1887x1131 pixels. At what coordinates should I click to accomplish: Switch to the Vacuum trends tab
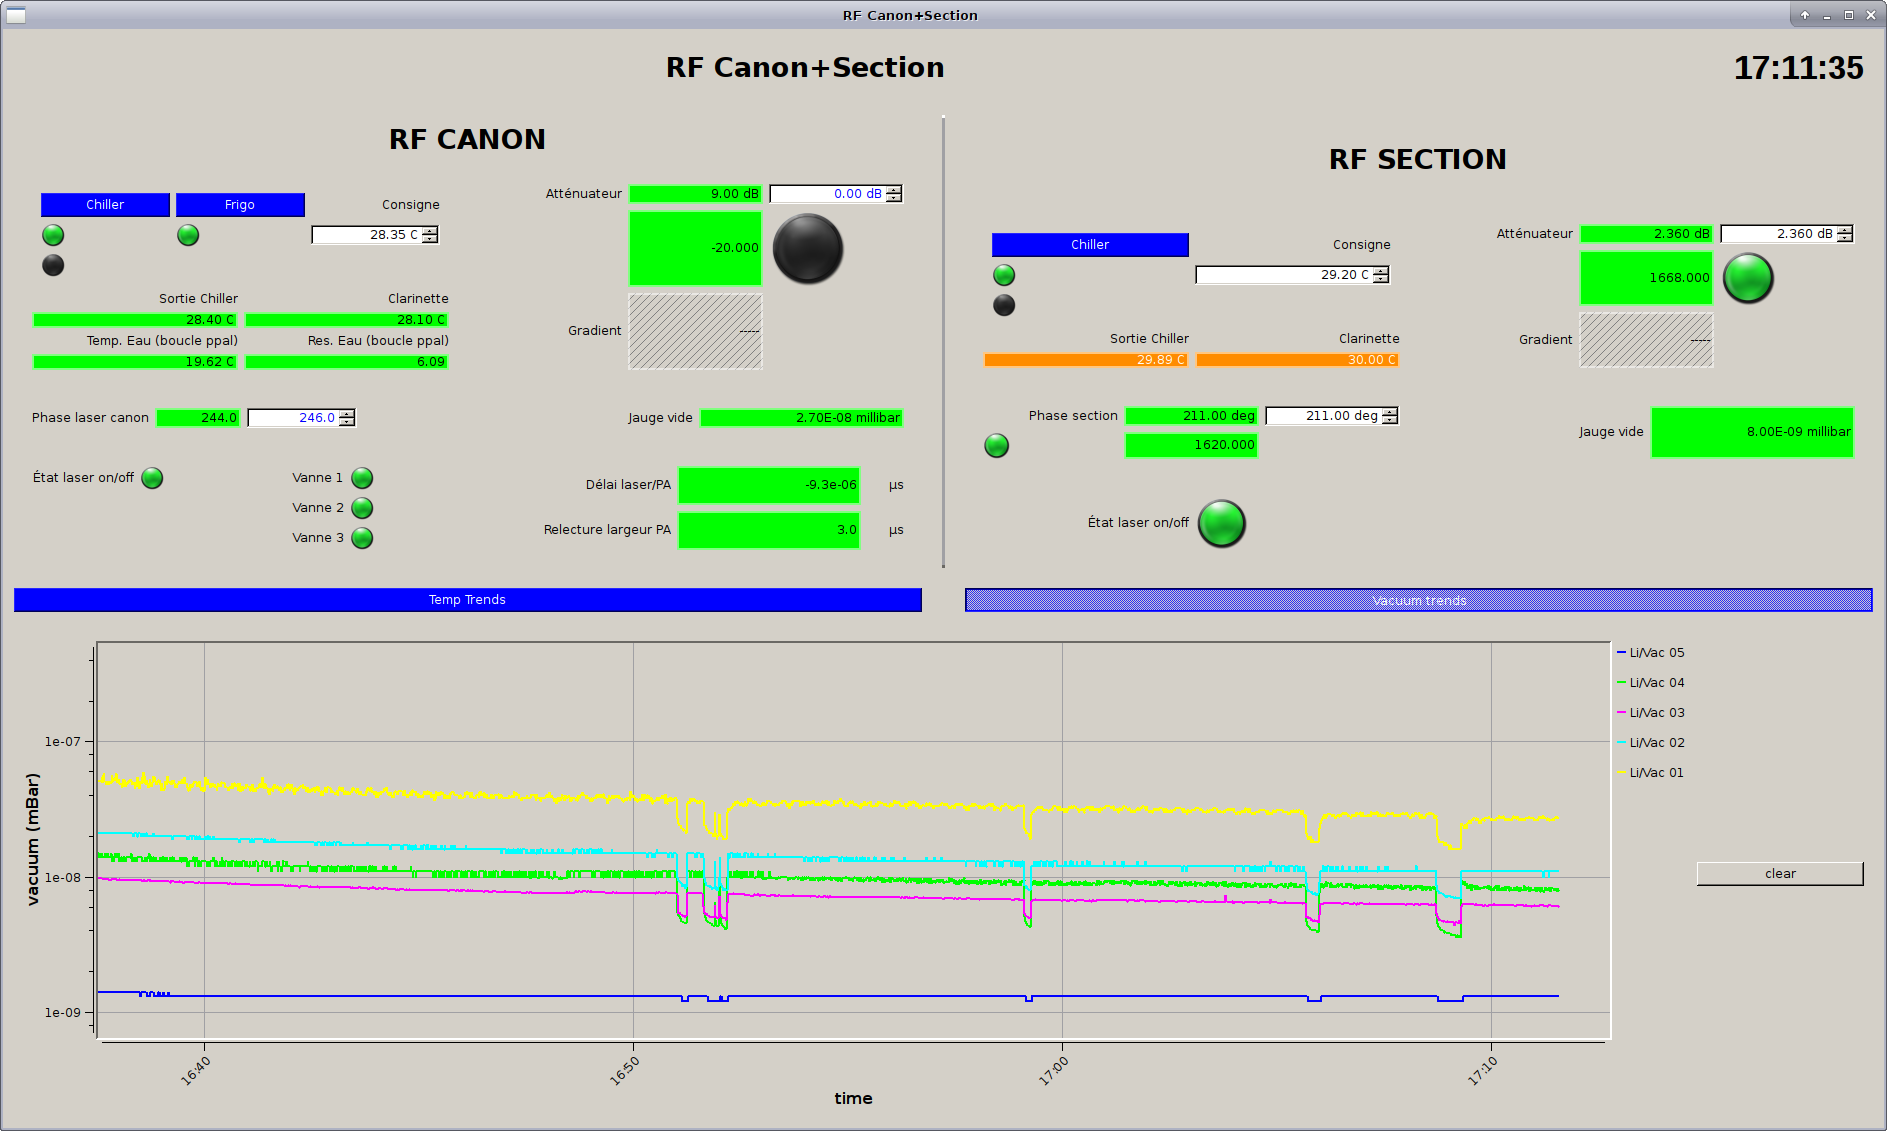point(1418,600)
